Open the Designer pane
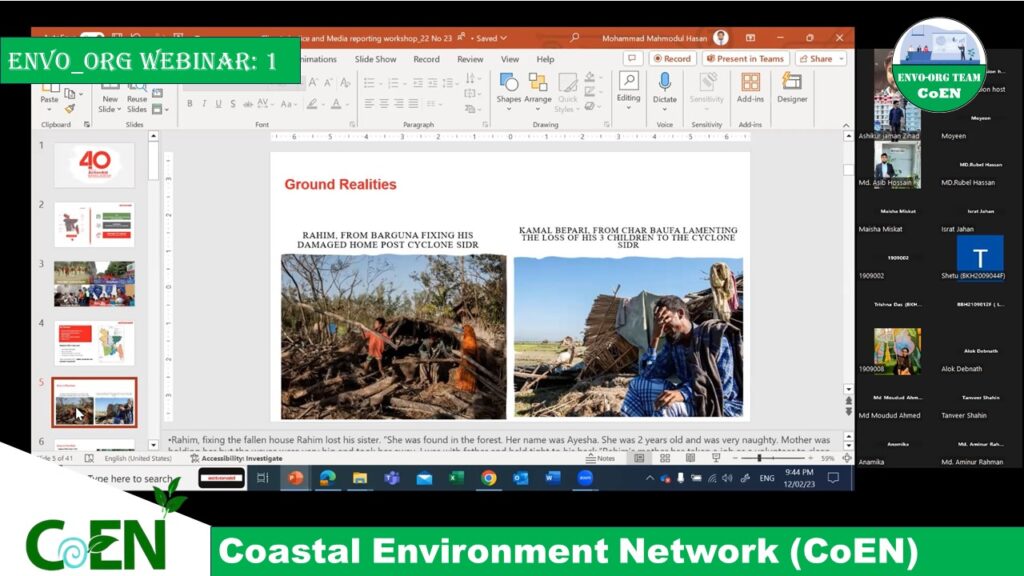 tap(792, 85)
